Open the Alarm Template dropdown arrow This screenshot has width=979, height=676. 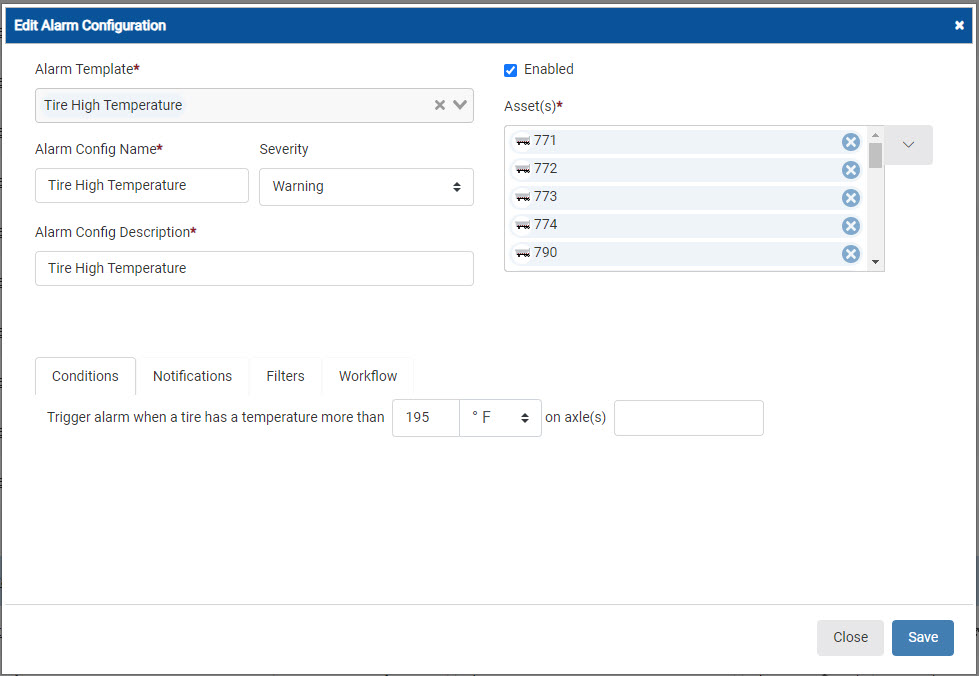tap(460, 105)
